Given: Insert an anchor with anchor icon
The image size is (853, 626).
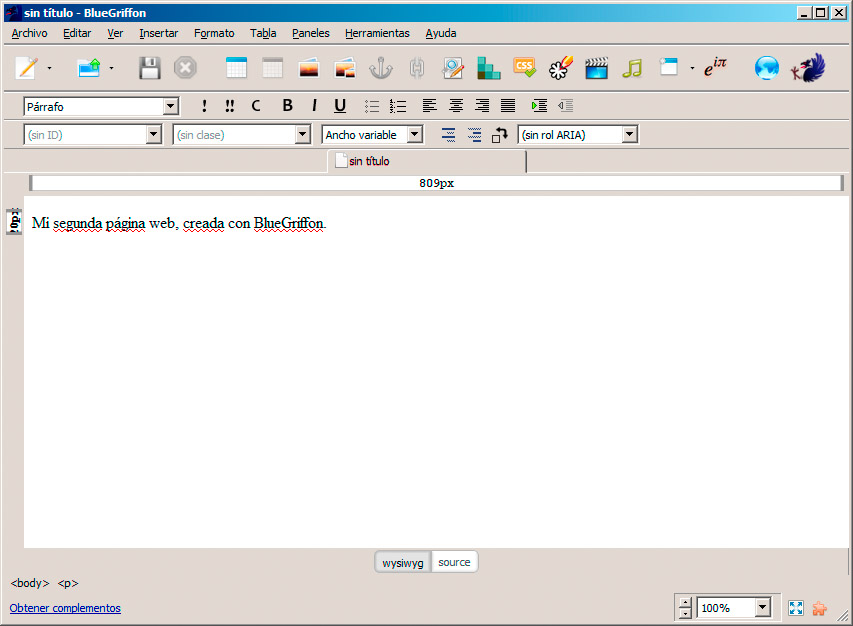Looking at the screenshot, I should pos(381,68).
